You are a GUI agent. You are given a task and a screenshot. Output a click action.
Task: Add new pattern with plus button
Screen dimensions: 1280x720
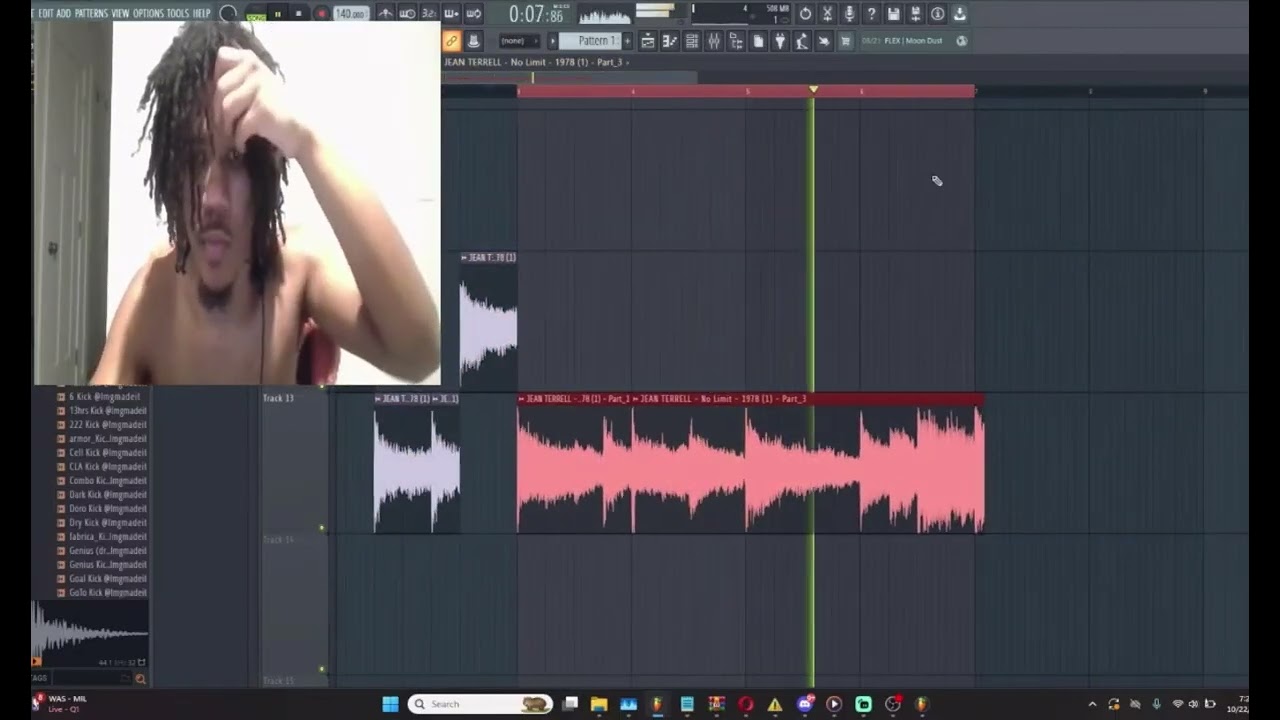[x=627, y=41]
